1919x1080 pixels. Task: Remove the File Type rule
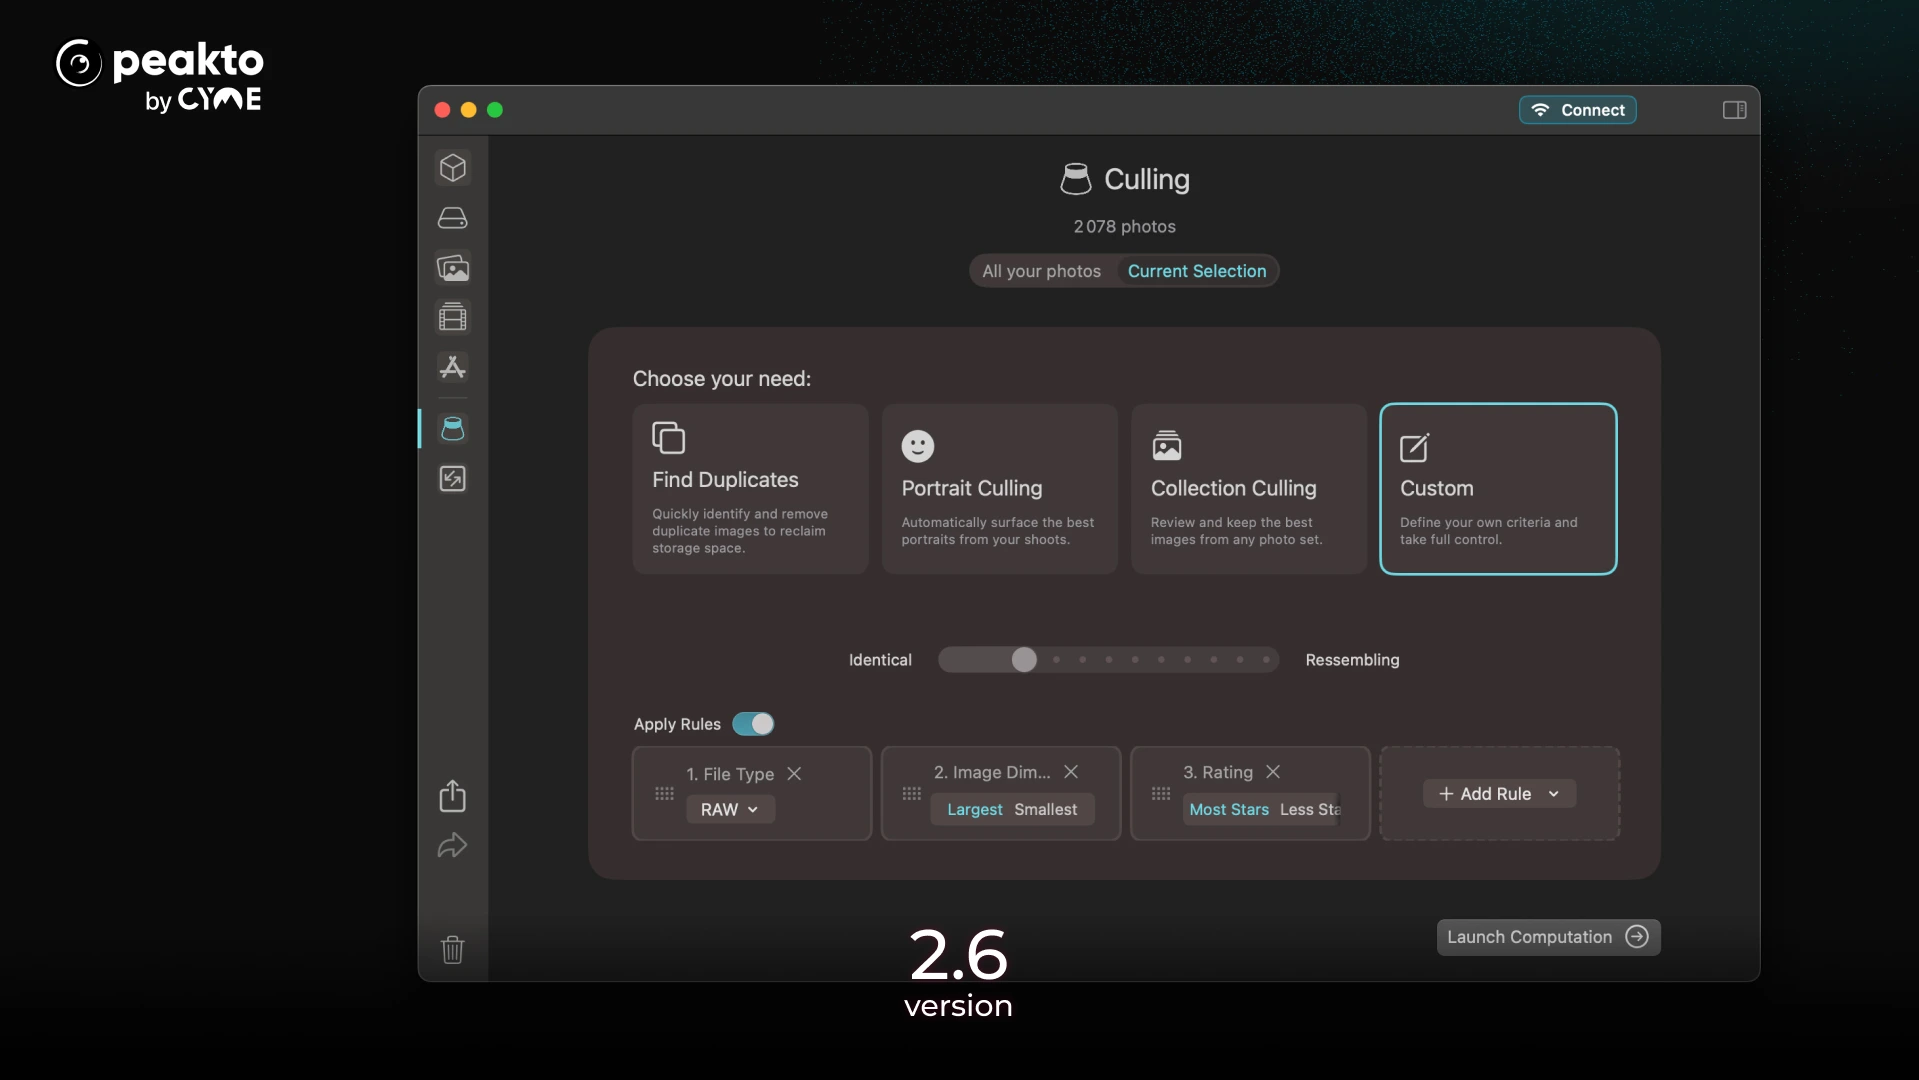point(794,774)
